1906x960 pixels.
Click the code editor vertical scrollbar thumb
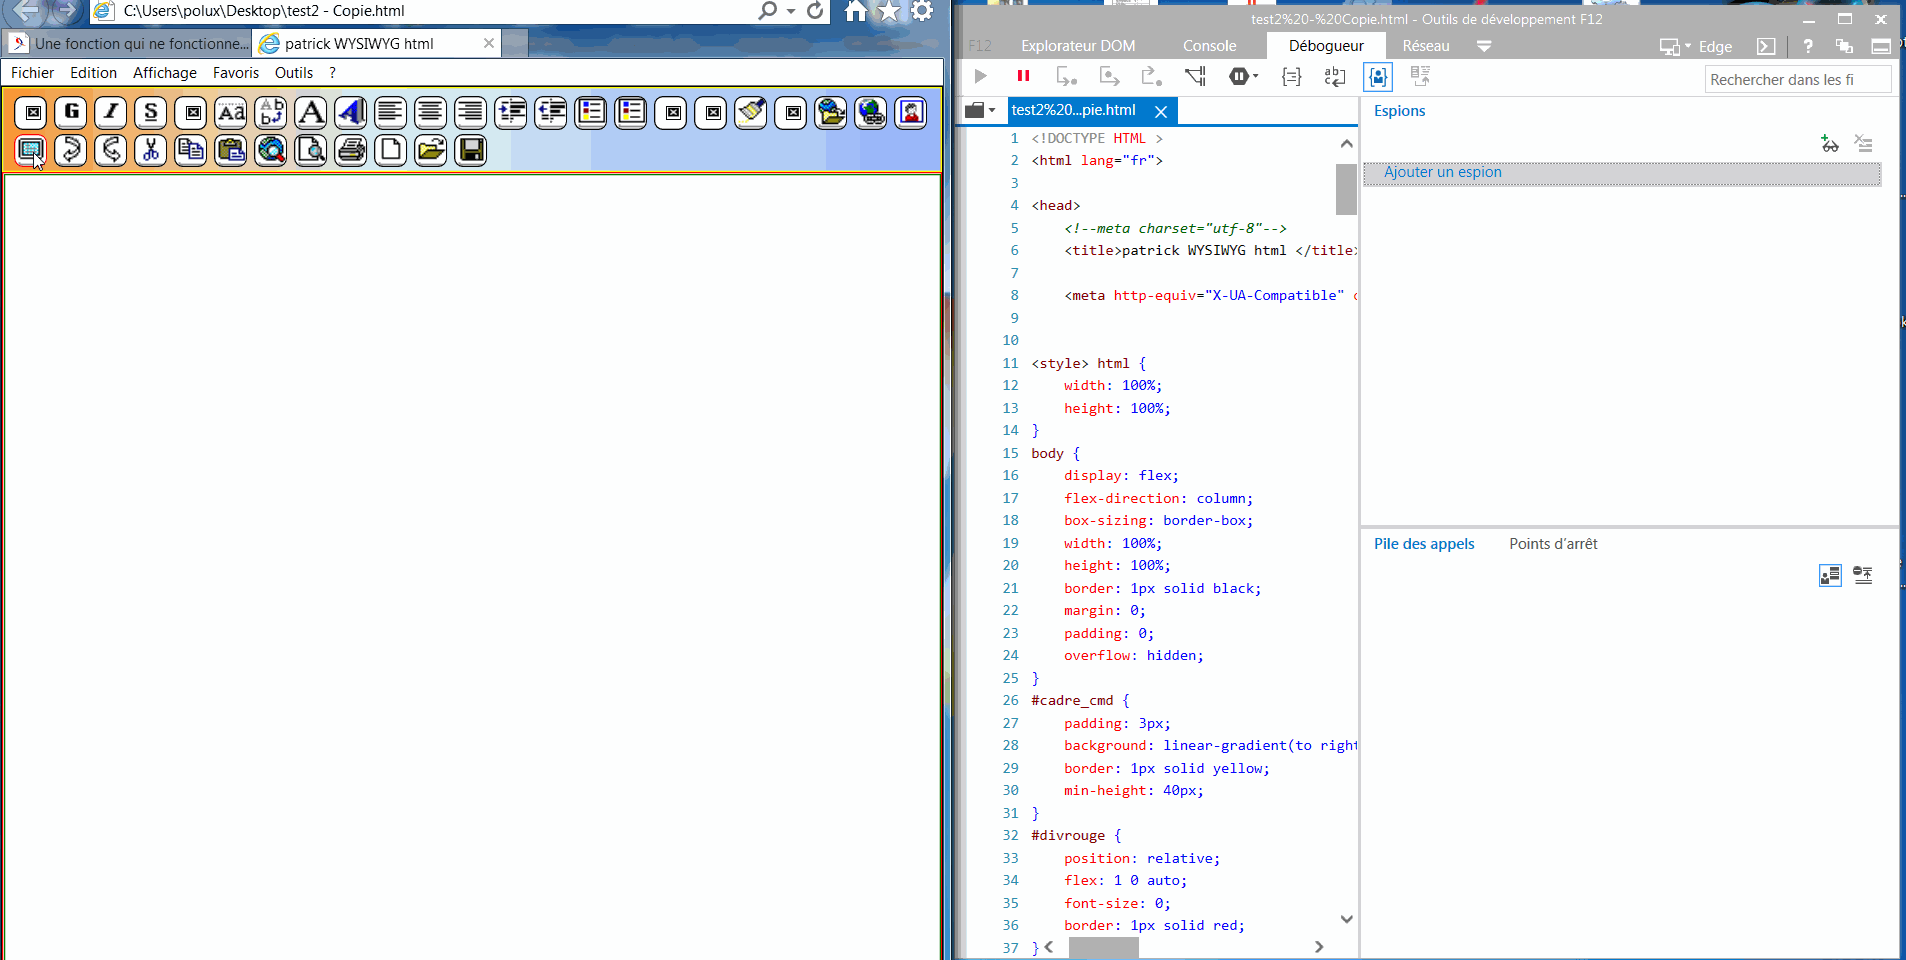pos(1346,189)
